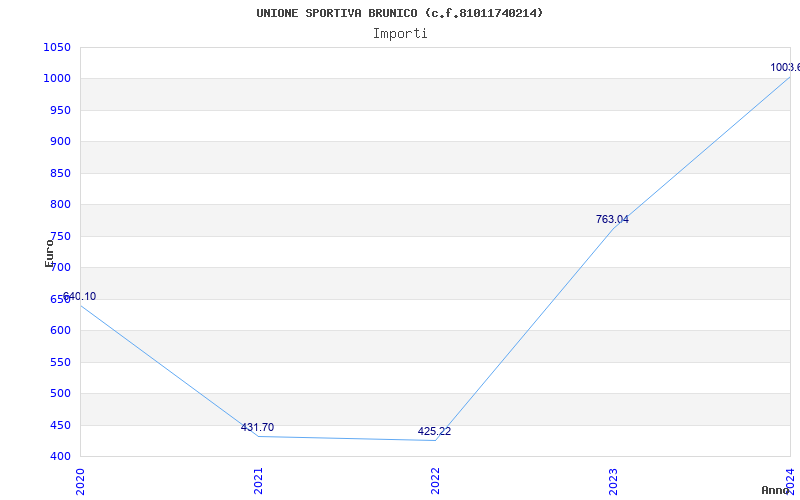Click the 900 y-axis tick label

[60, 142]
